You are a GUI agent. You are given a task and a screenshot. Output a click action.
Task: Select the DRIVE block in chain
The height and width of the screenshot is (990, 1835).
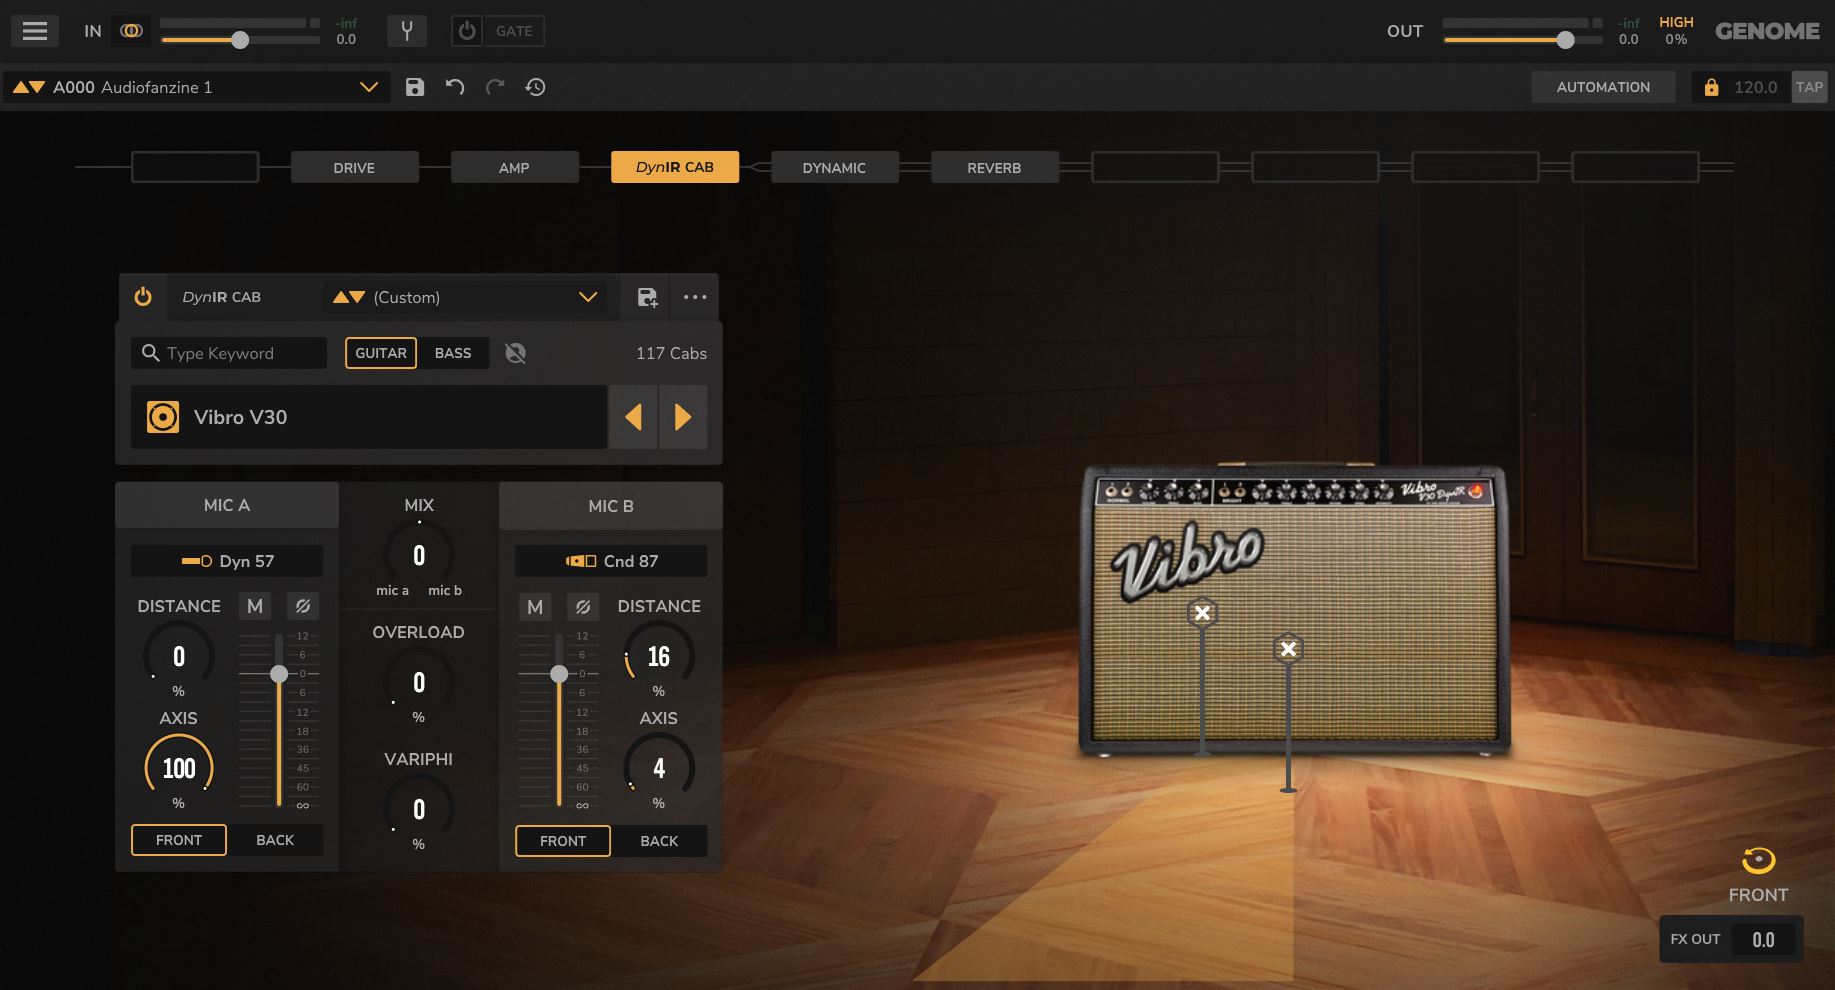[354, 167]
